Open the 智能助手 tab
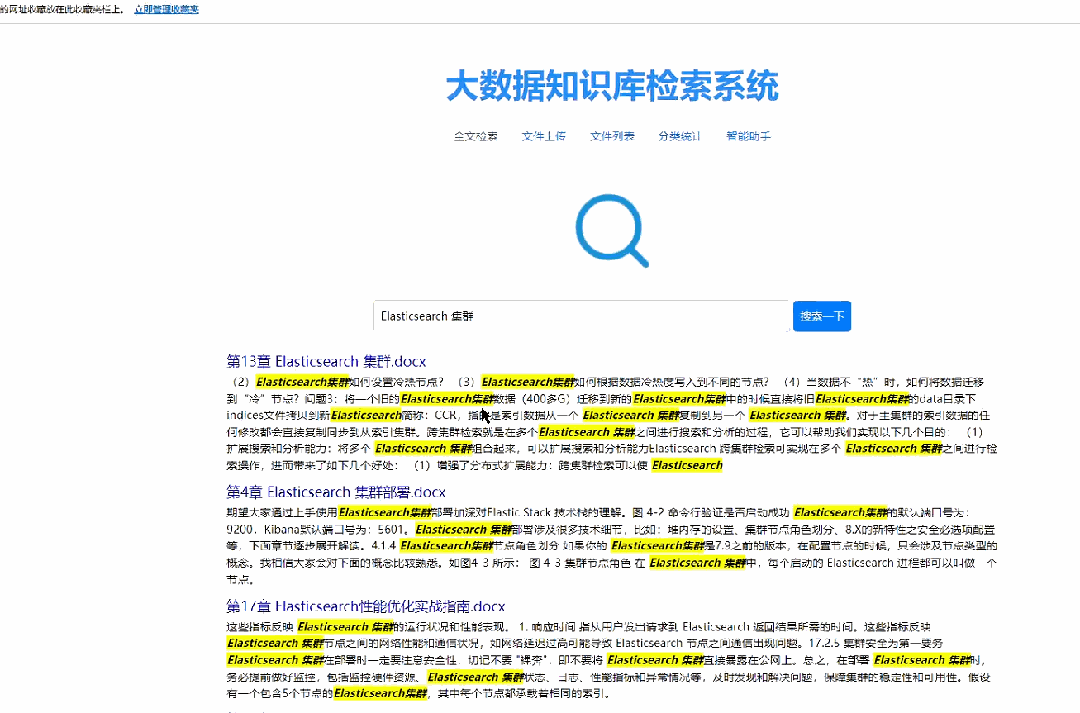This screenshot has height=713, width=1080. click(x=748, y=136)
